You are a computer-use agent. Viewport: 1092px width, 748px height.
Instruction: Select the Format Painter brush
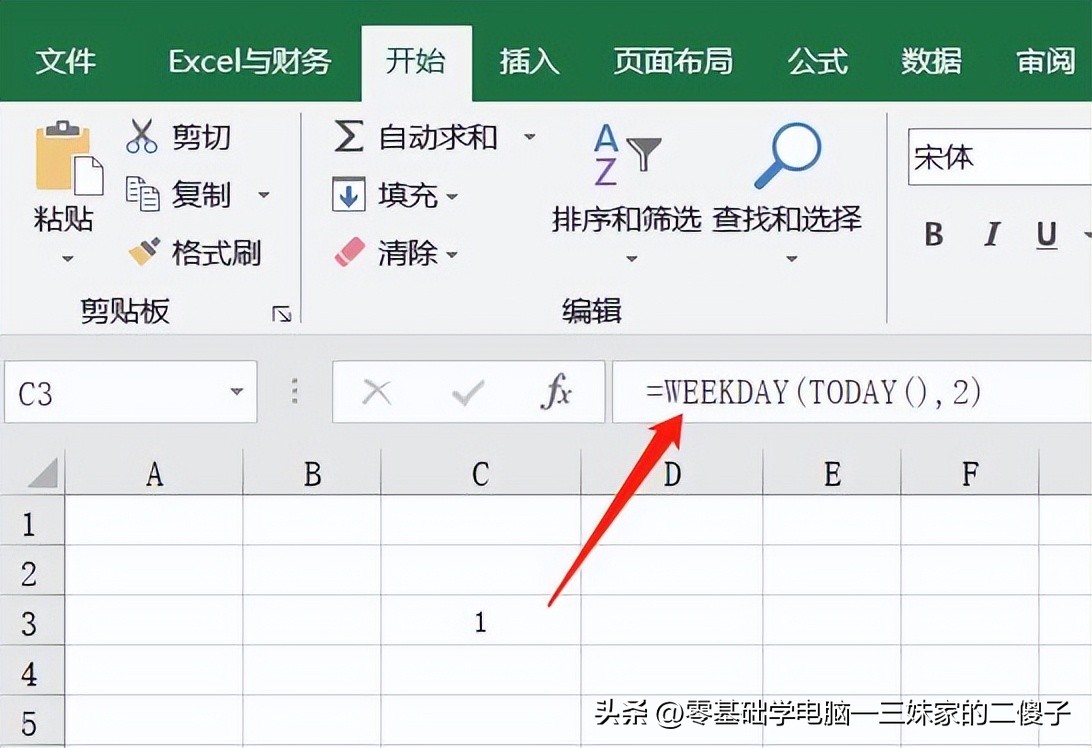pyautogui.click(x=144, y=252)
